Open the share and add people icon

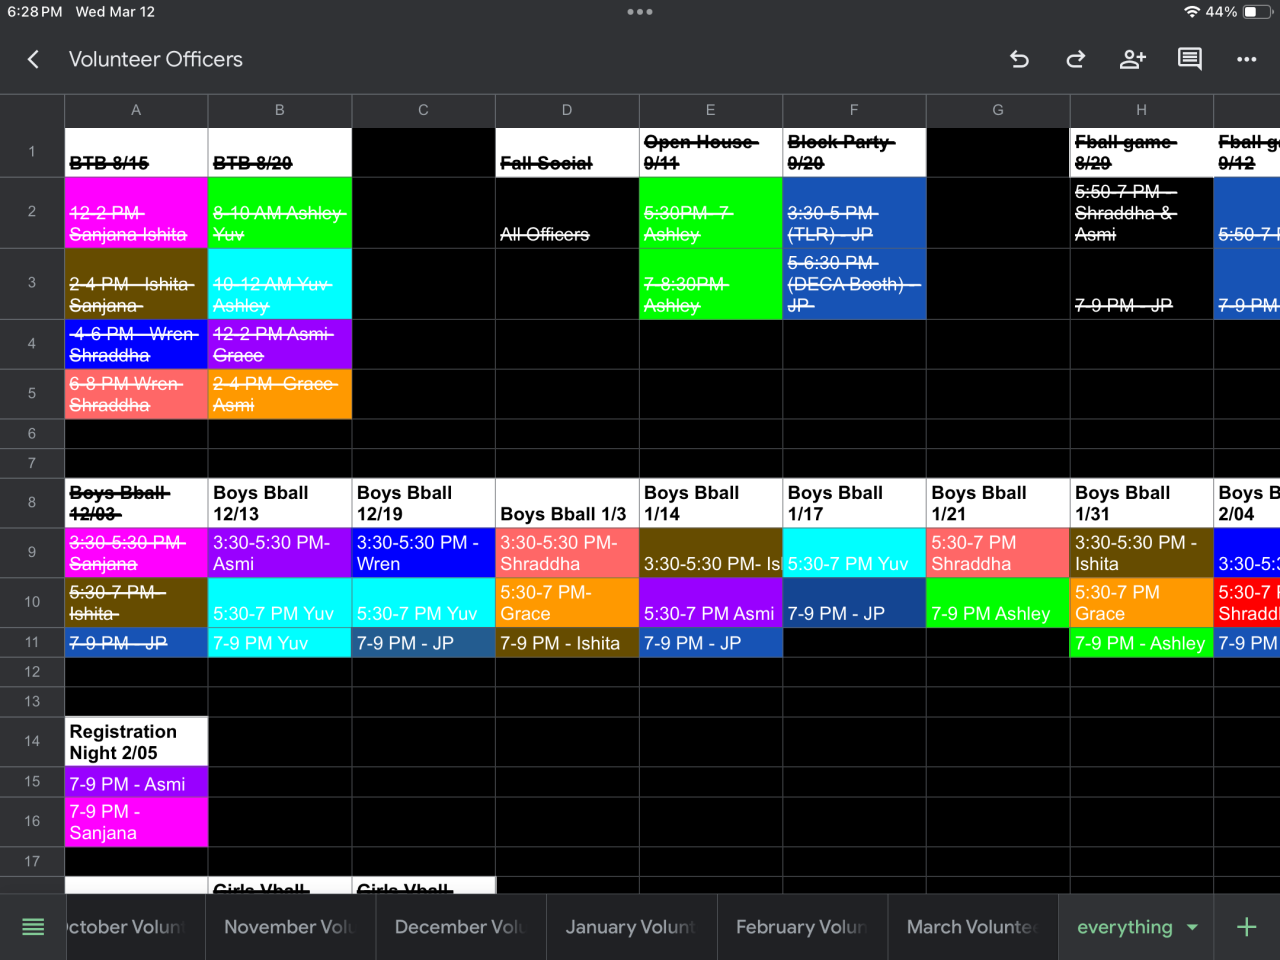(1133, 60)
